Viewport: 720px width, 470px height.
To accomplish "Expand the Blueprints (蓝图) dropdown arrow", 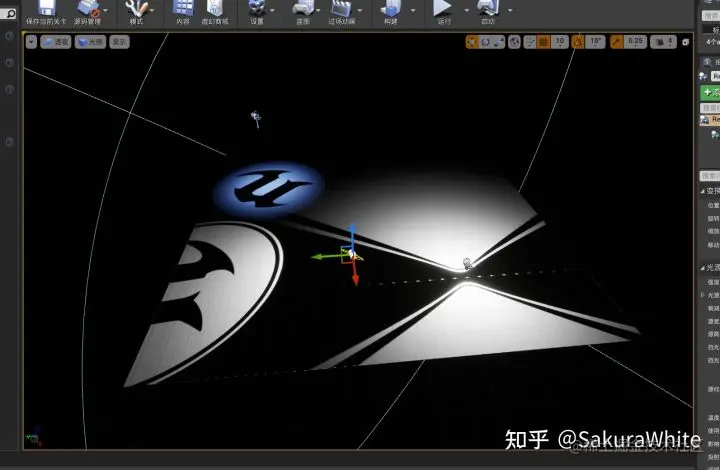I will (318, 10).
